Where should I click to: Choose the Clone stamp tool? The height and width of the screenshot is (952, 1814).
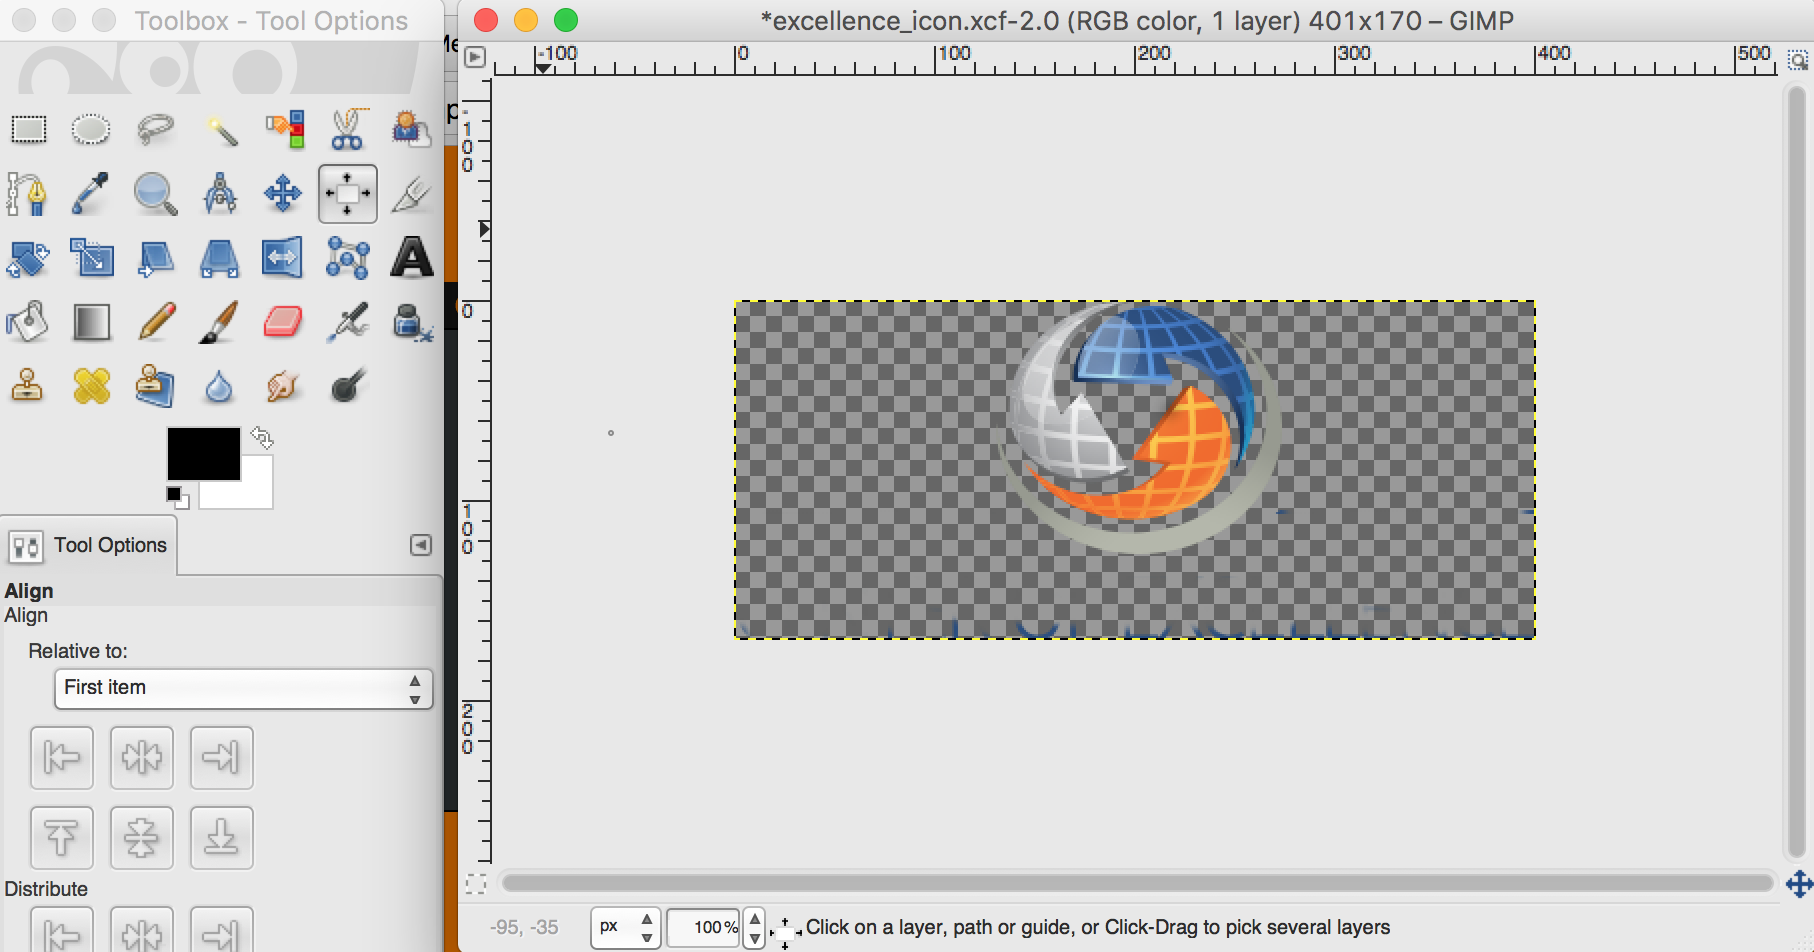point(28,386)
